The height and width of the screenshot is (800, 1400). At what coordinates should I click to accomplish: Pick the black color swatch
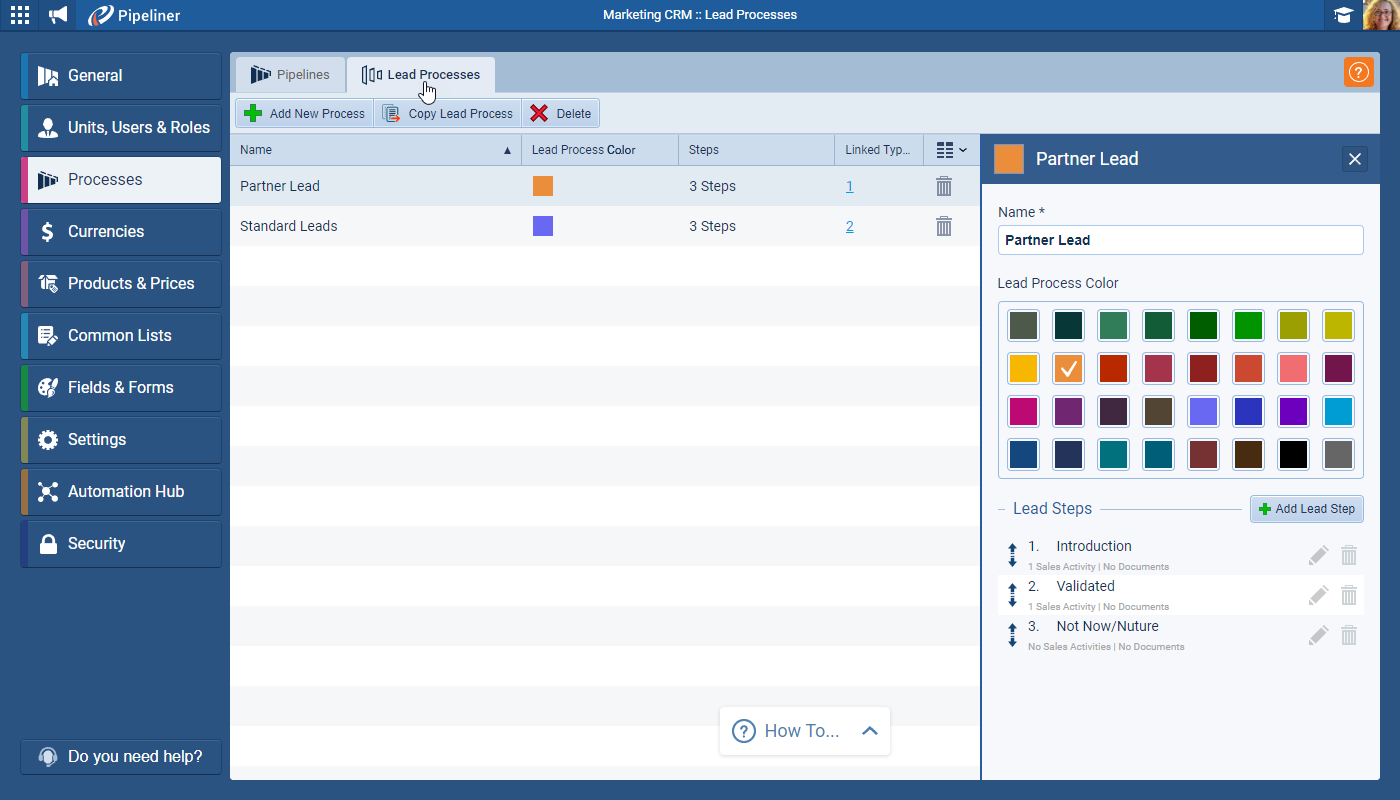click(x=1293, y=455)
